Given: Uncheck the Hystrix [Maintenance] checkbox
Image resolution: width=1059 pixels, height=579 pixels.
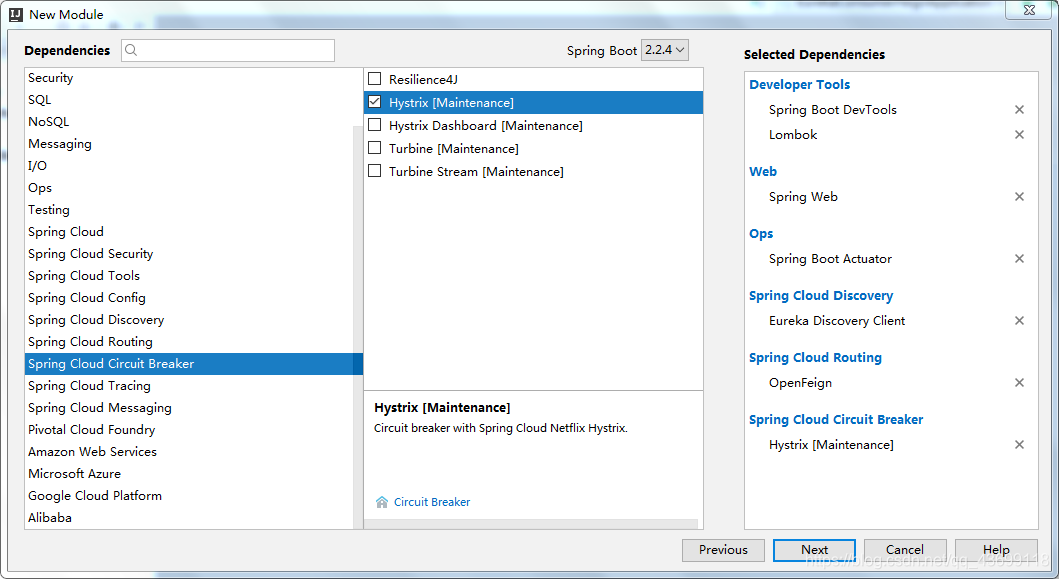Looking at the screenshot, I should 375,102.
